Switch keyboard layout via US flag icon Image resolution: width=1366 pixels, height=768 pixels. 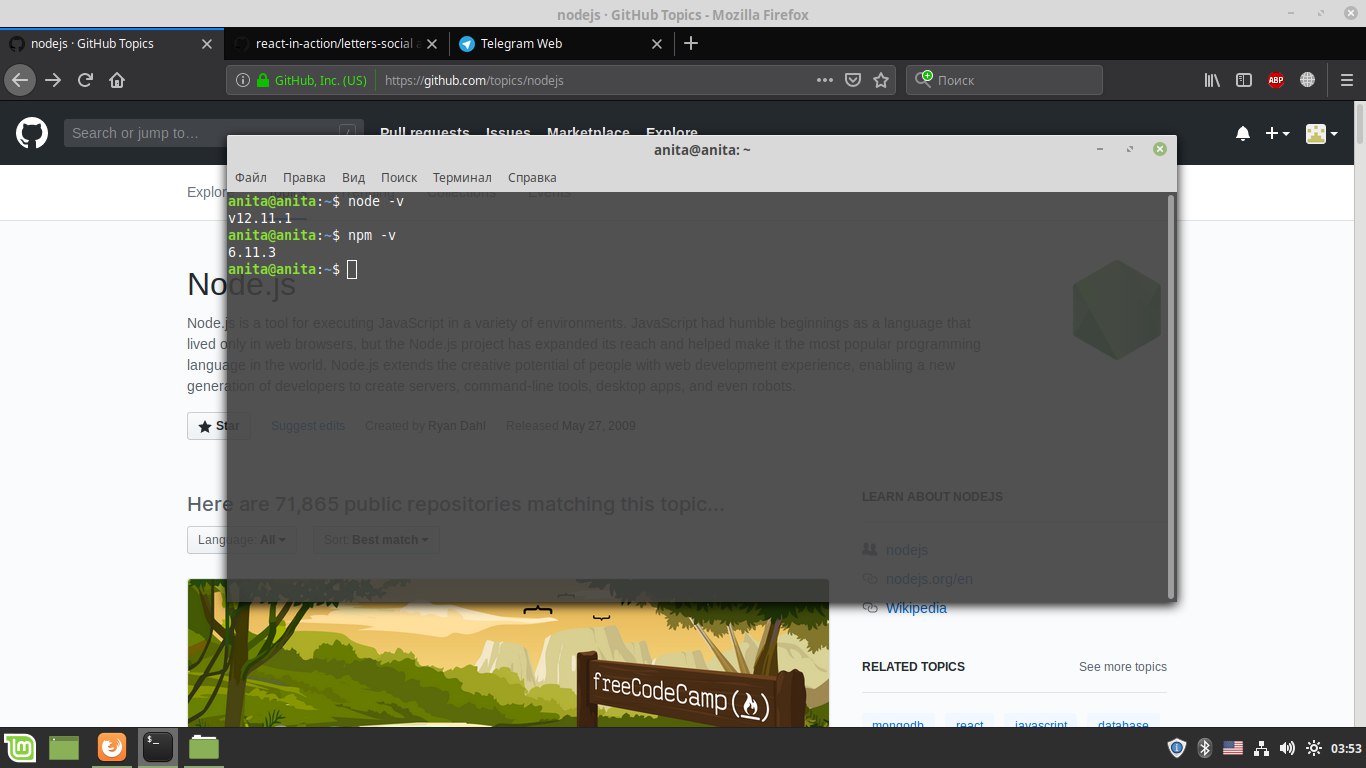[x=1233, y=748]
